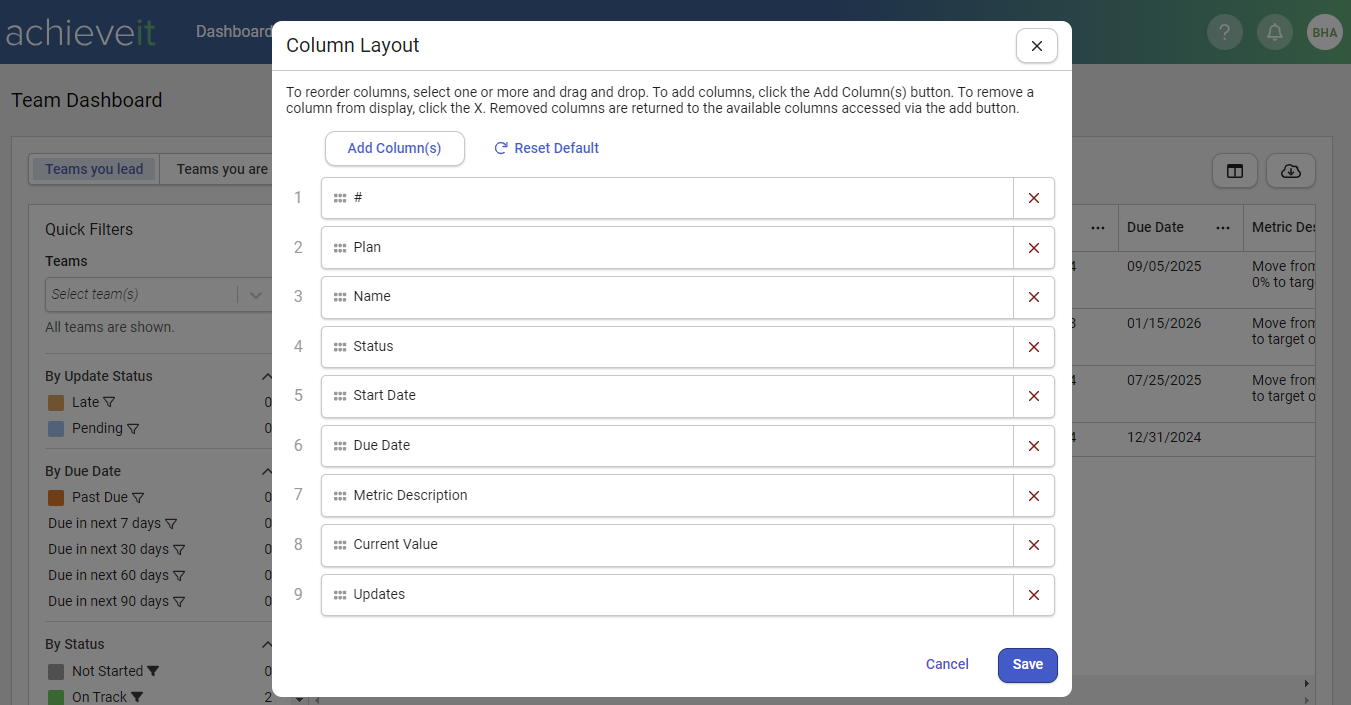The image size is (1351, 705).
Task: Remove the Metric Description column with its X
Action: coord(1034,496)
